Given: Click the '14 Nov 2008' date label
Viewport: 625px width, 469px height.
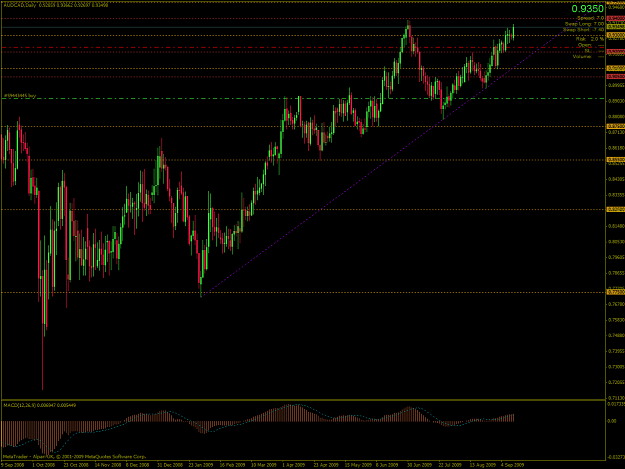Looking at the screenshot, I should [x=108, y=465].
